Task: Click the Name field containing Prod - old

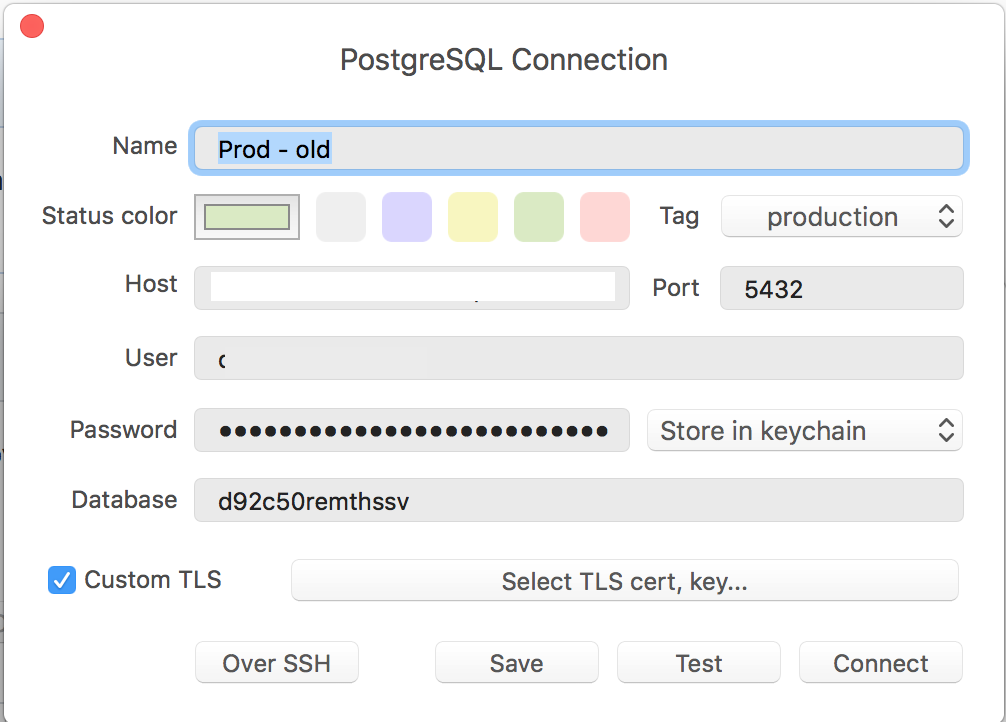Action: 579,148
